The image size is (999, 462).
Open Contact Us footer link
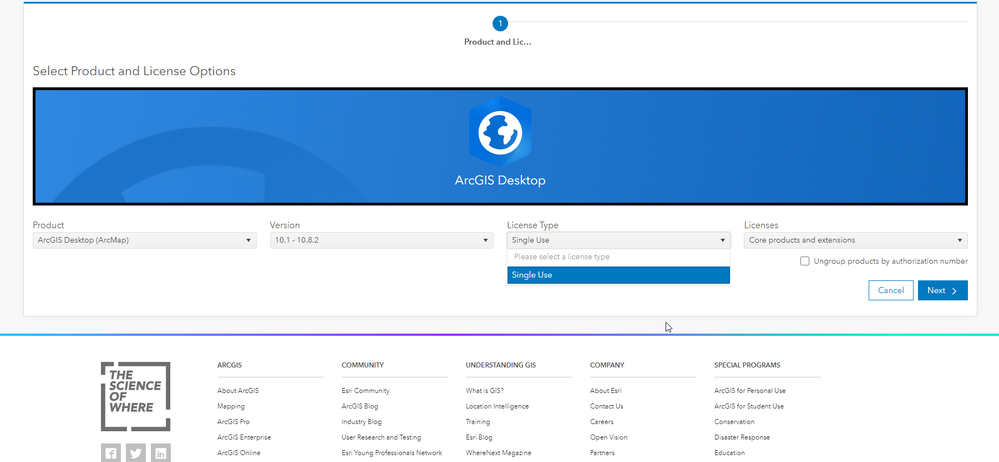[x=607, y=407]
